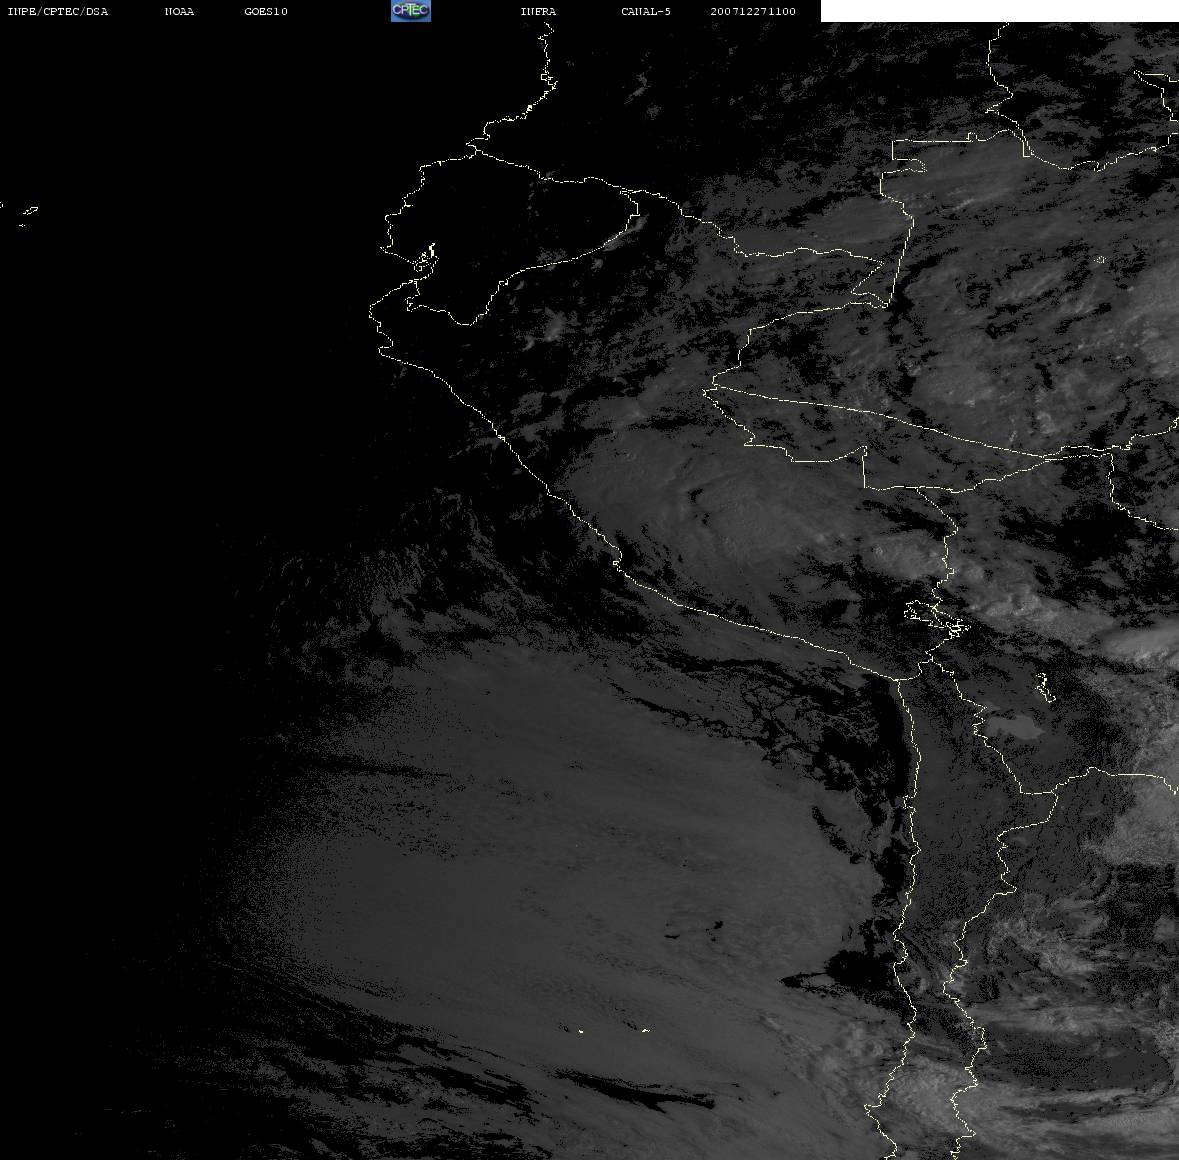Click the left white island marker in southern Pacific

(580, 1028)
